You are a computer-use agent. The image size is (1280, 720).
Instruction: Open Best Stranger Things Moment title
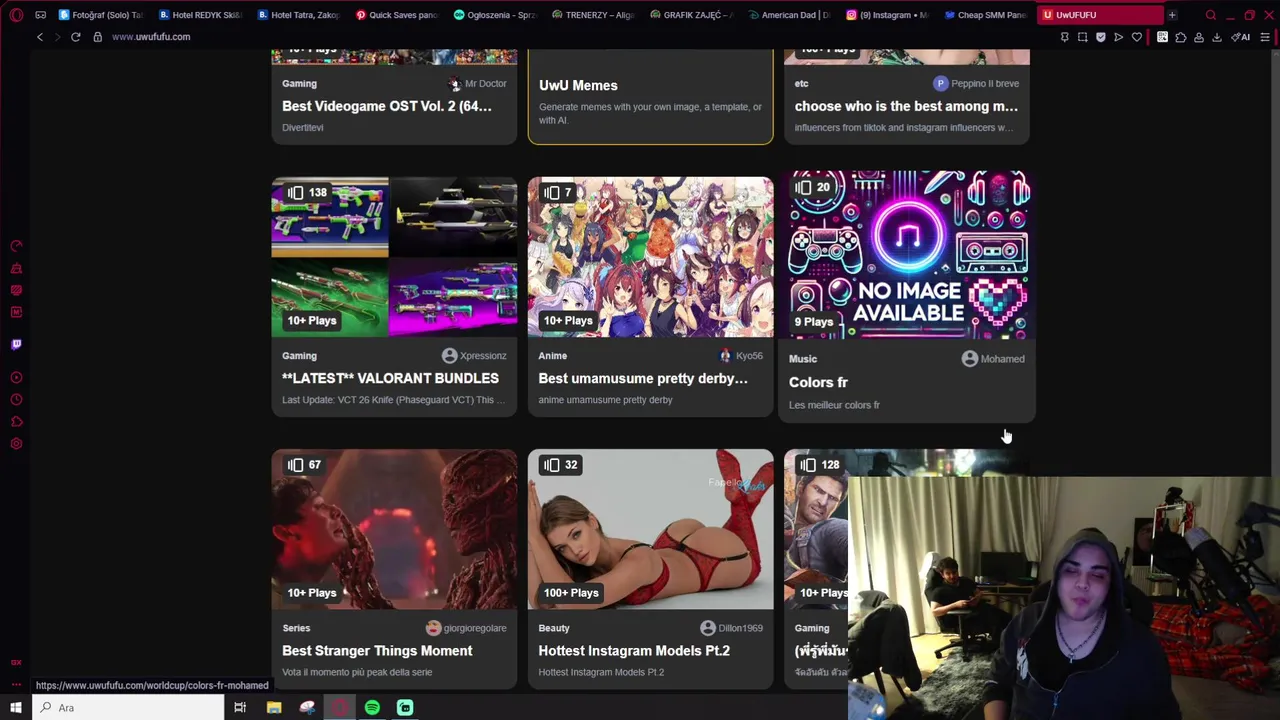click(x=377, y=650)
